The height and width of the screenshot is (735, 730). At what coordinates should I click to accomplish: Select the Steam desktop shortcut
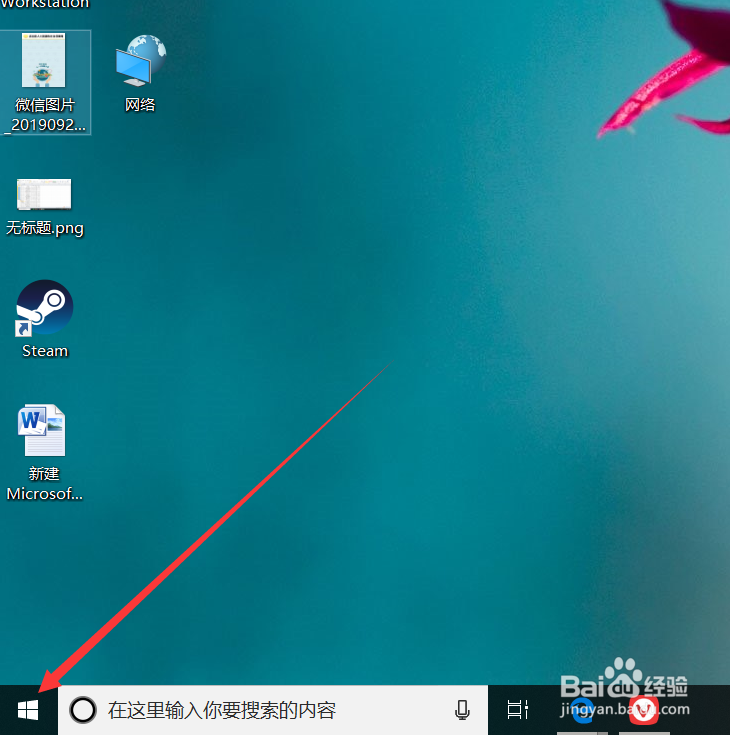(x=45, y=320)
